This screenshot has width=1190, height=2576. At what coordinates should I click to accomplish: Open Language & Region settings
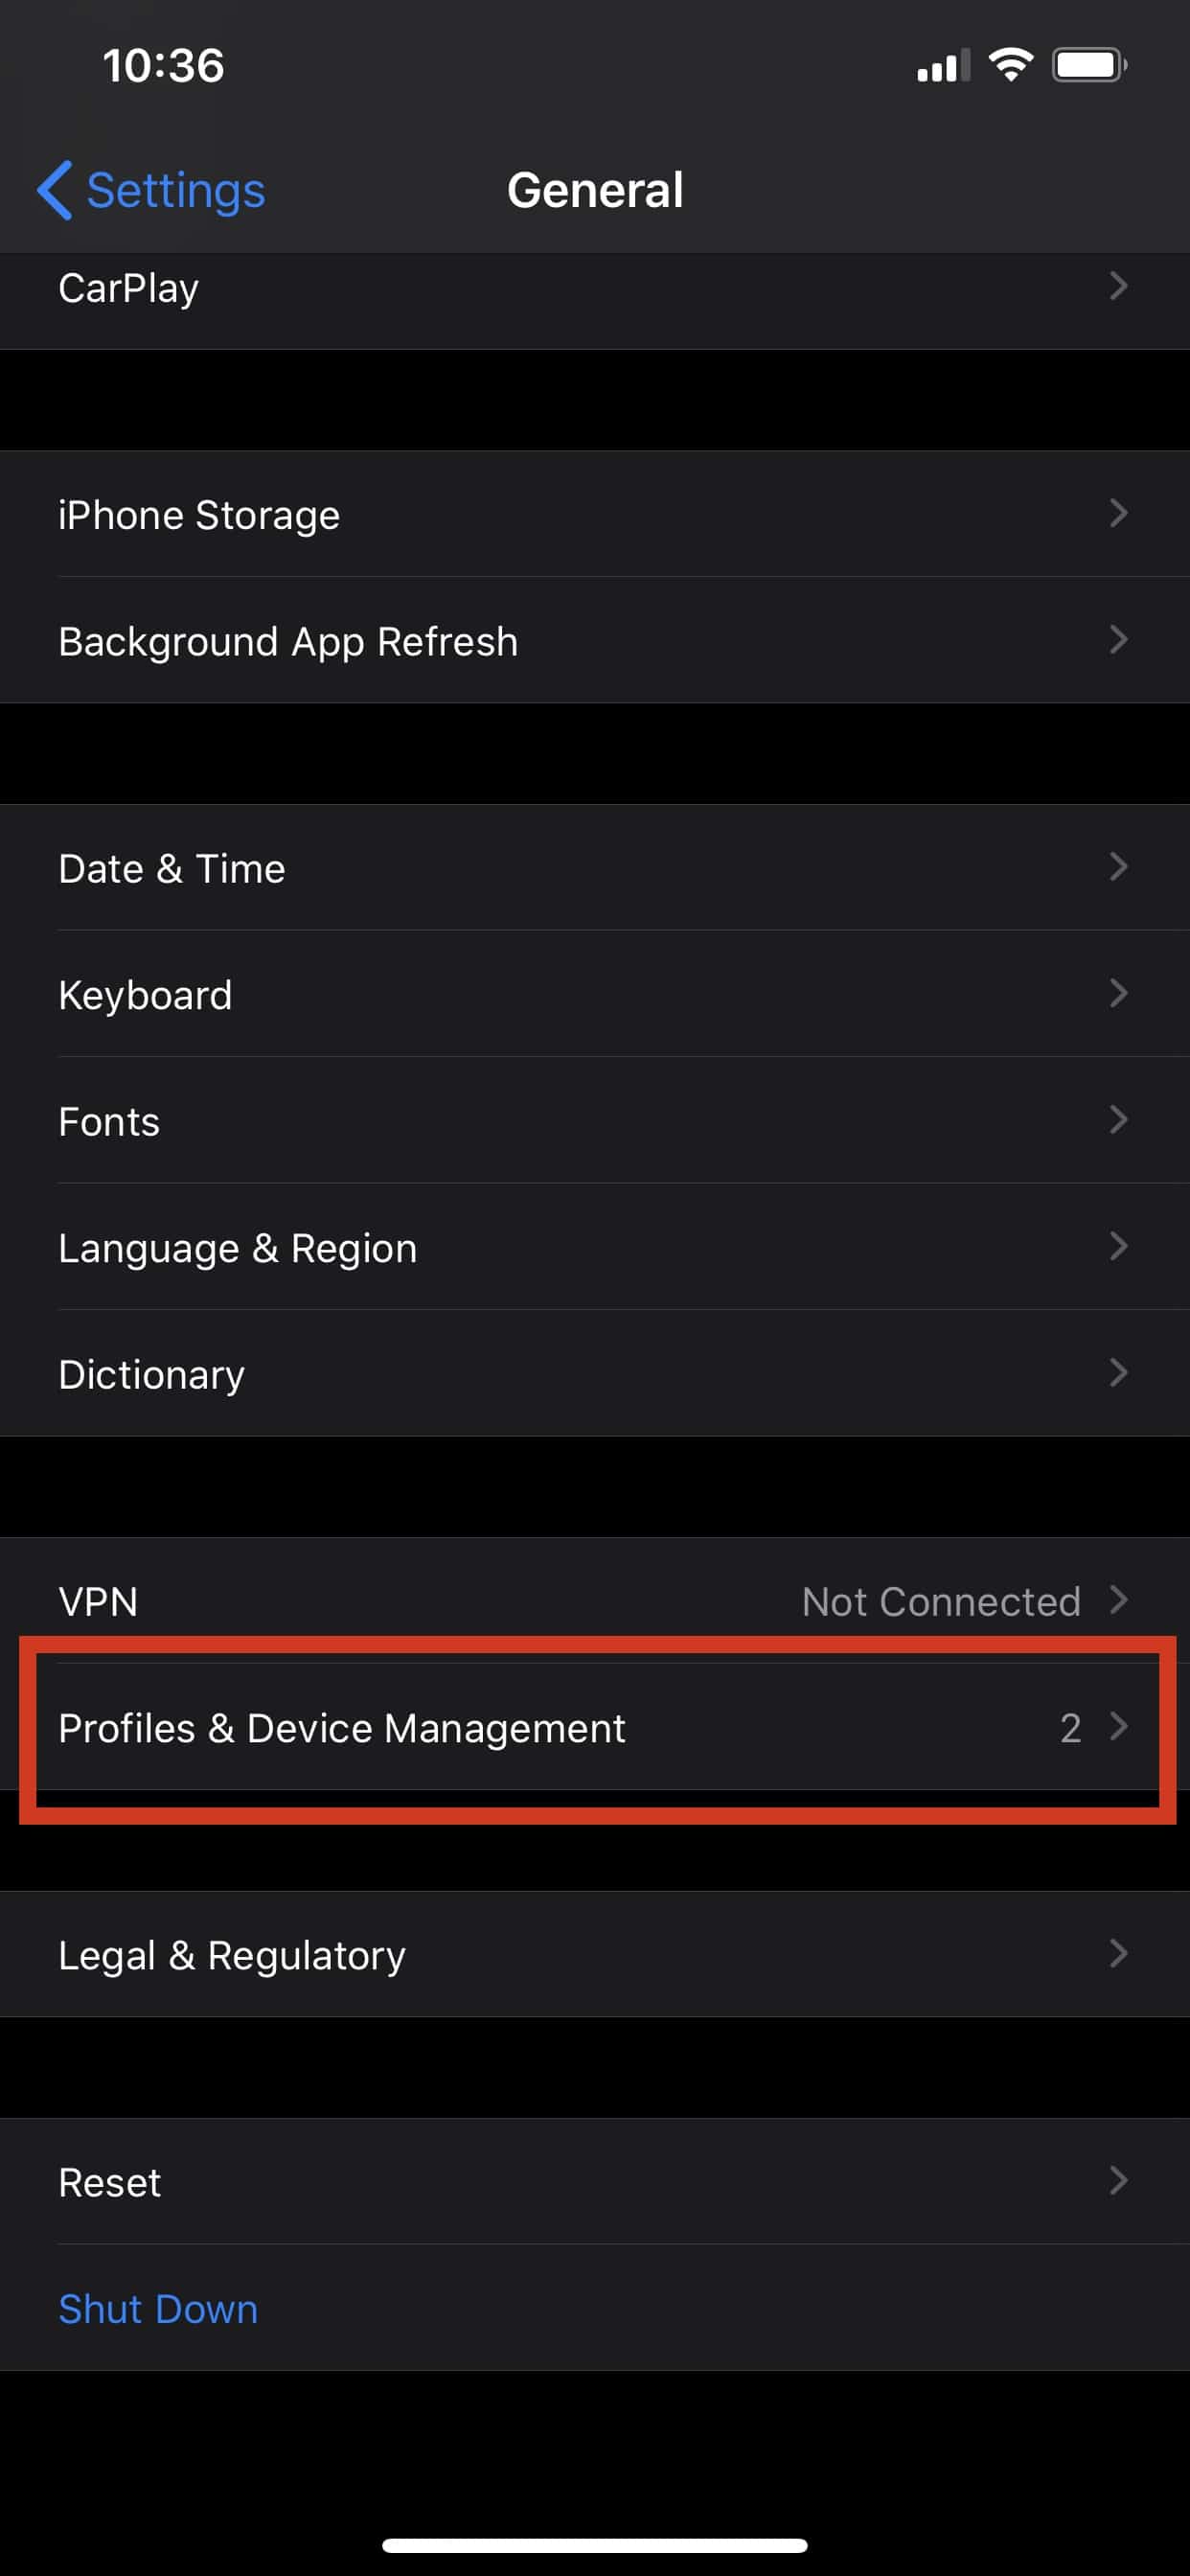coord(595,1247)
